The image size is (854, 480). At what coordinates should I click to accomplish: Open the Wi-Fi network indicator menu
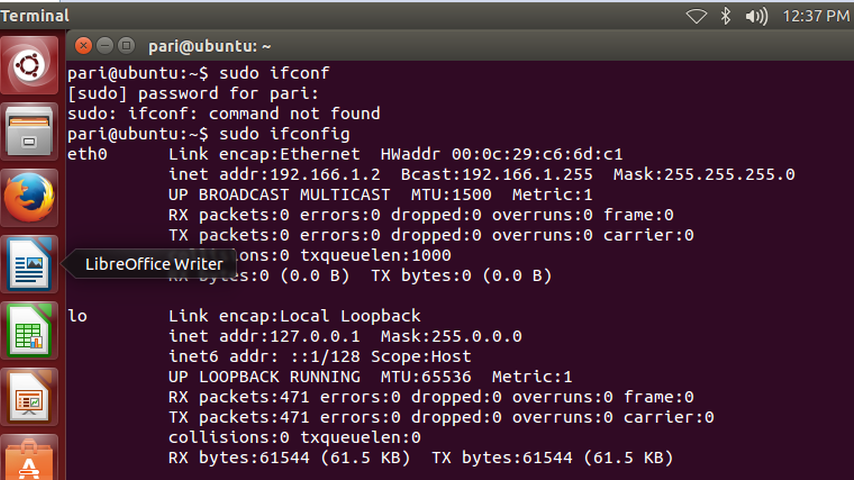(x=696, y=16)
